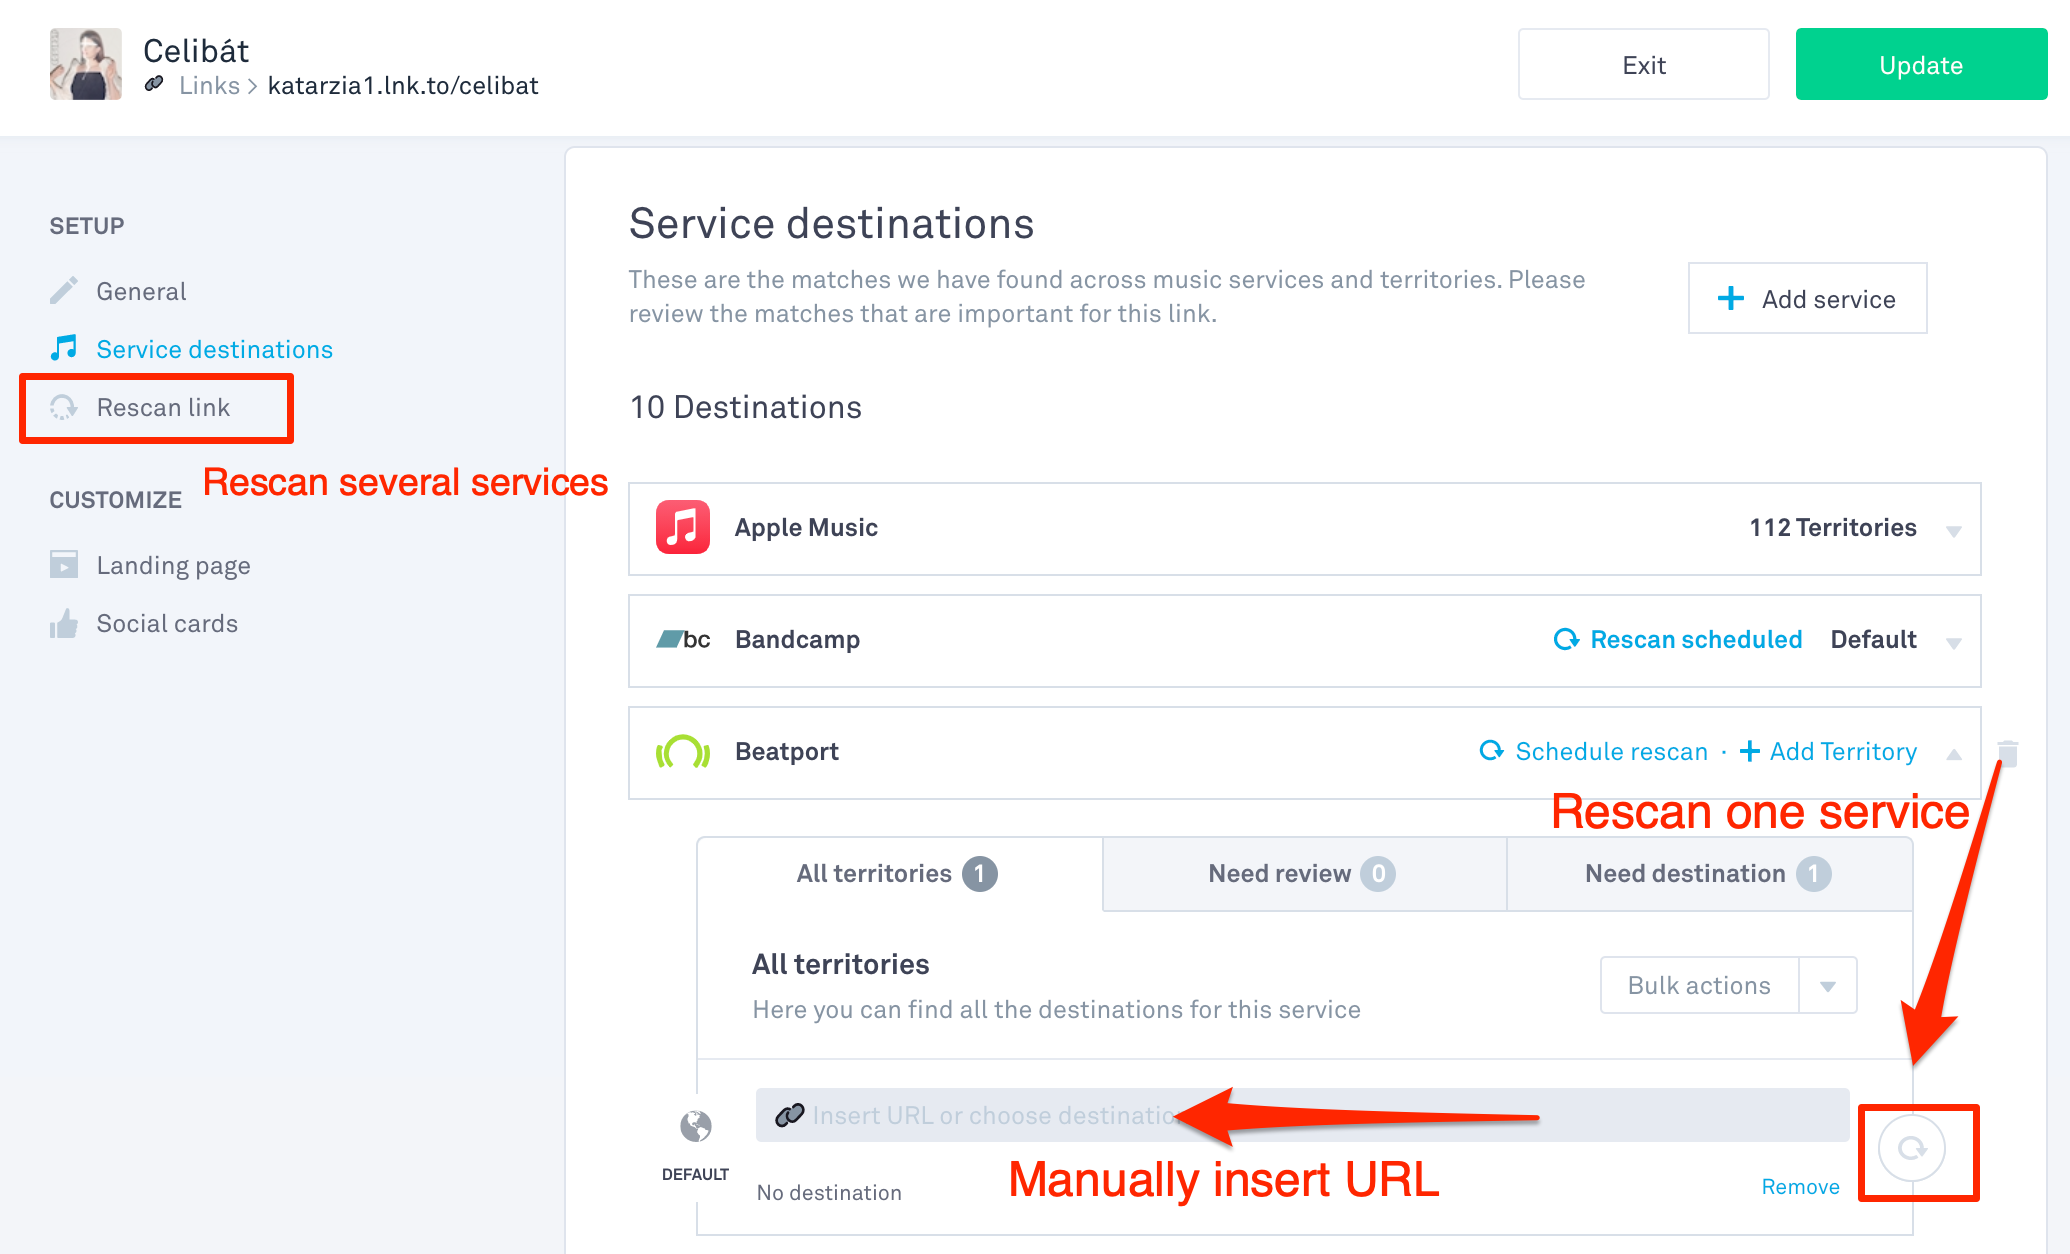Image resolution: width=2070 pixels, height=1254 pixels.
Task: Click the circular rescan icon for default destination
Action: pos(1911,1149)
